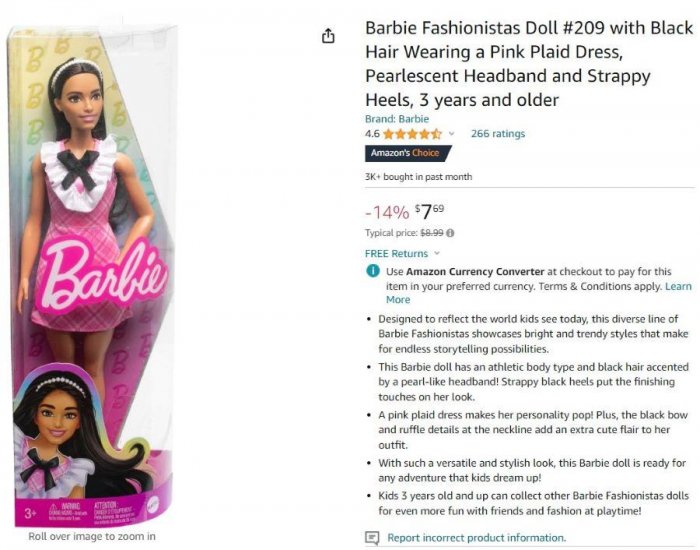700x550 pixels.
Task: Click the $7.69 price
Action: click(x=429, y=211)
